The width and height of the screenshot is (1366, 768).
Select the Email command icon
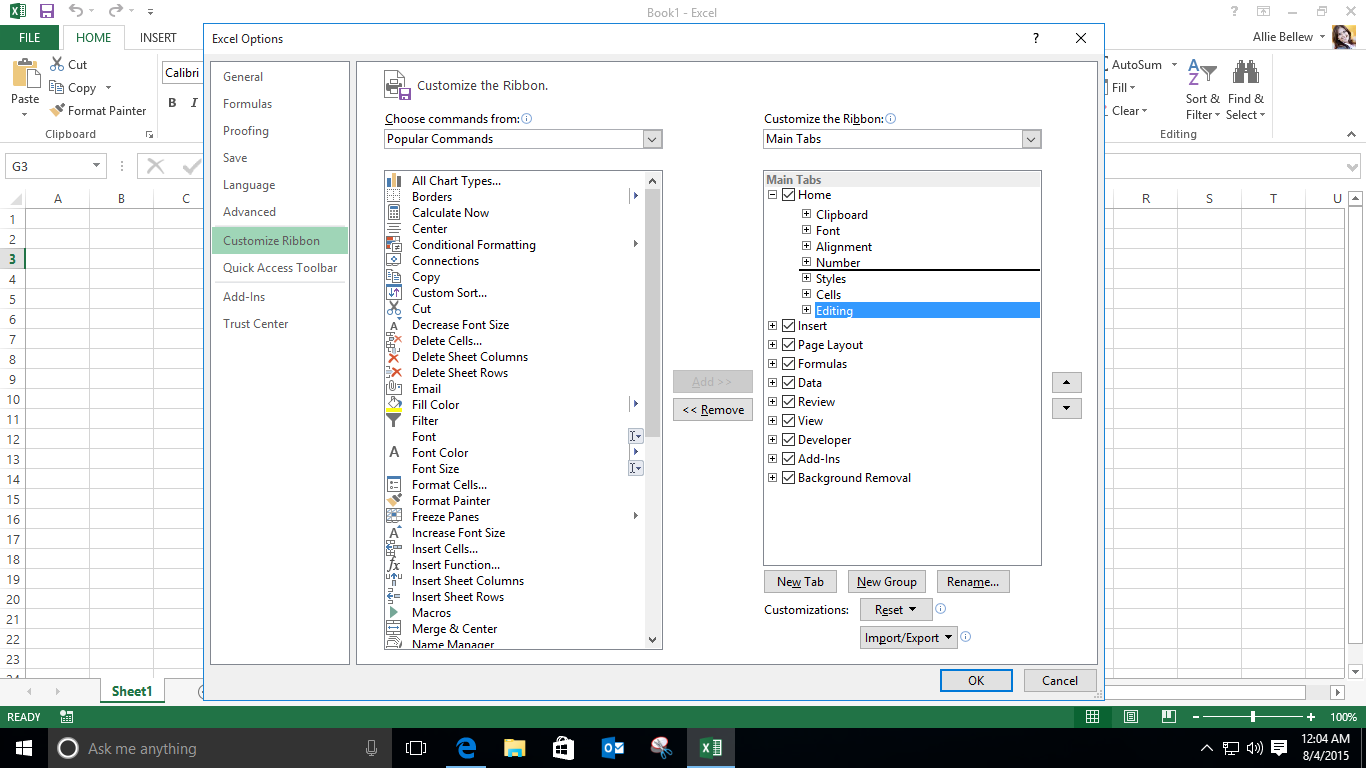coord(394,389)
